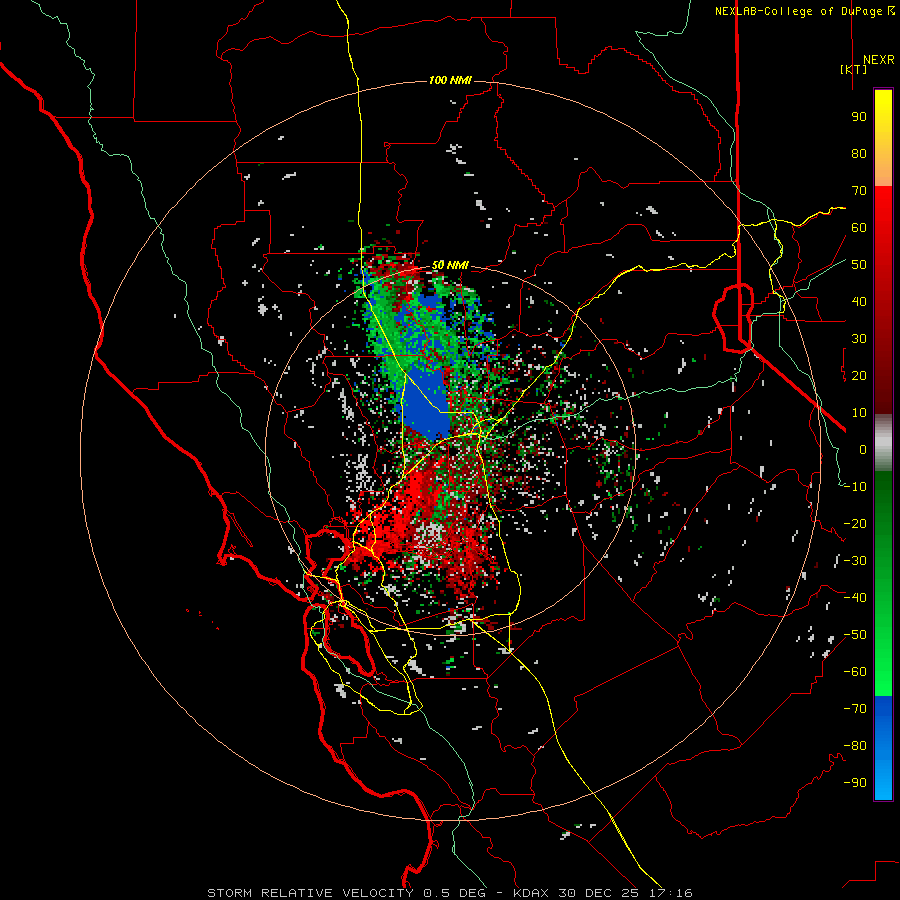Select the 10 value on the legend
Screen dimensions: 900x900
(859, 413)
